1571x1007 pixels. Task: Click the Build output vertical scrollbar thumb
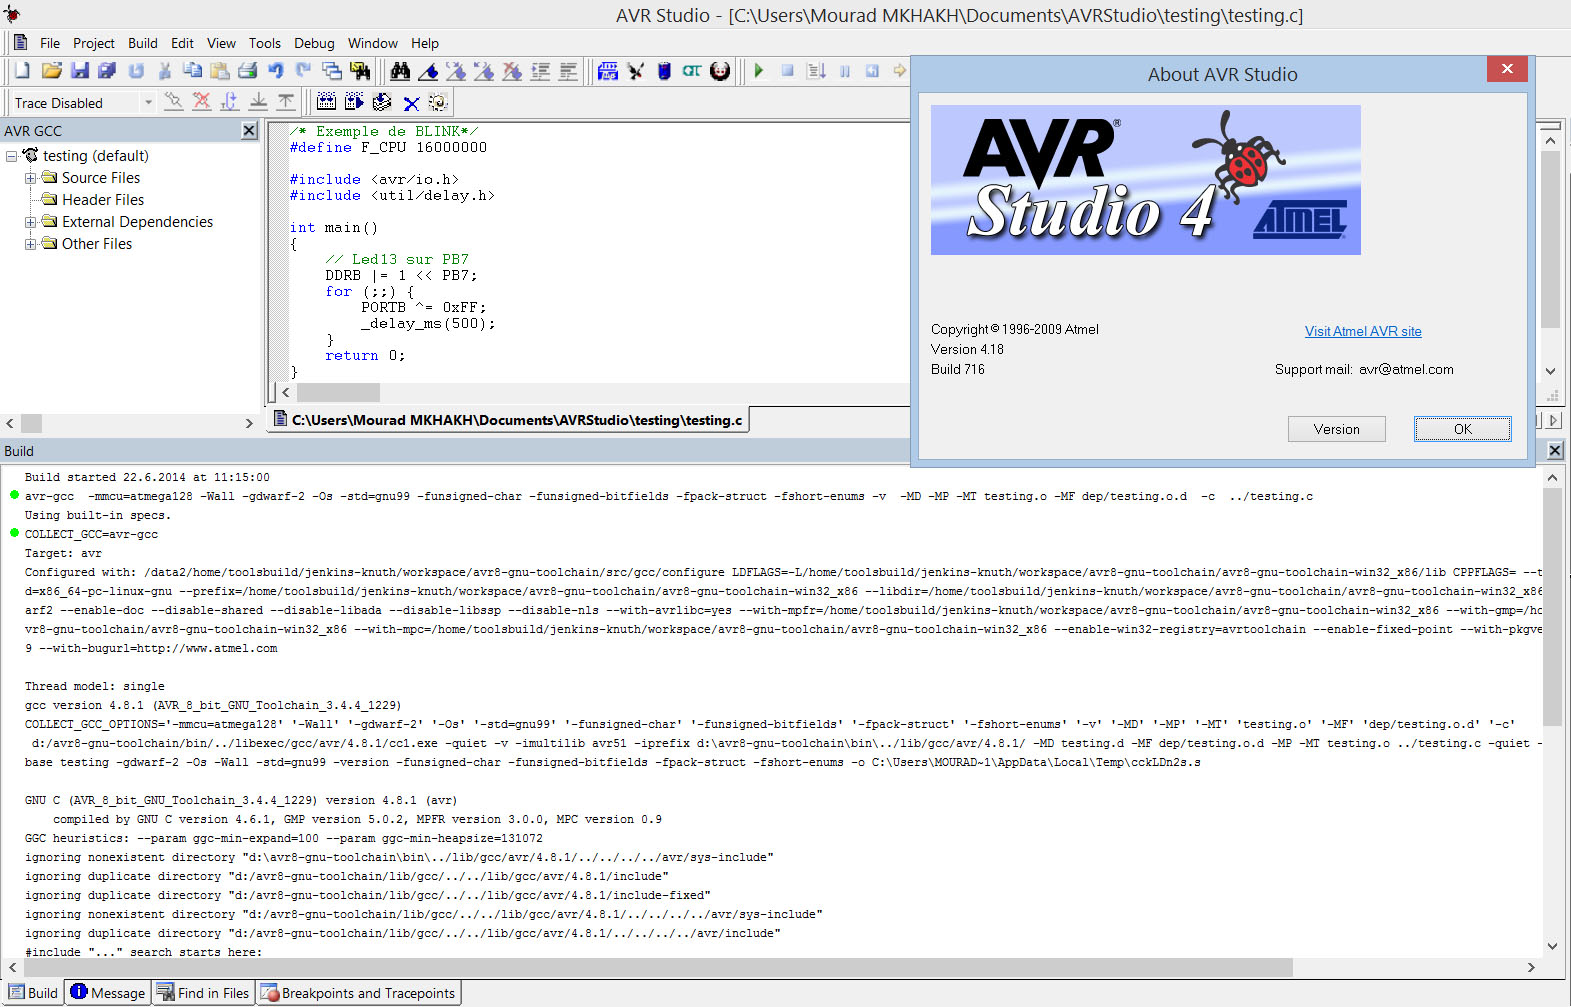click(x=1552, y=607)
